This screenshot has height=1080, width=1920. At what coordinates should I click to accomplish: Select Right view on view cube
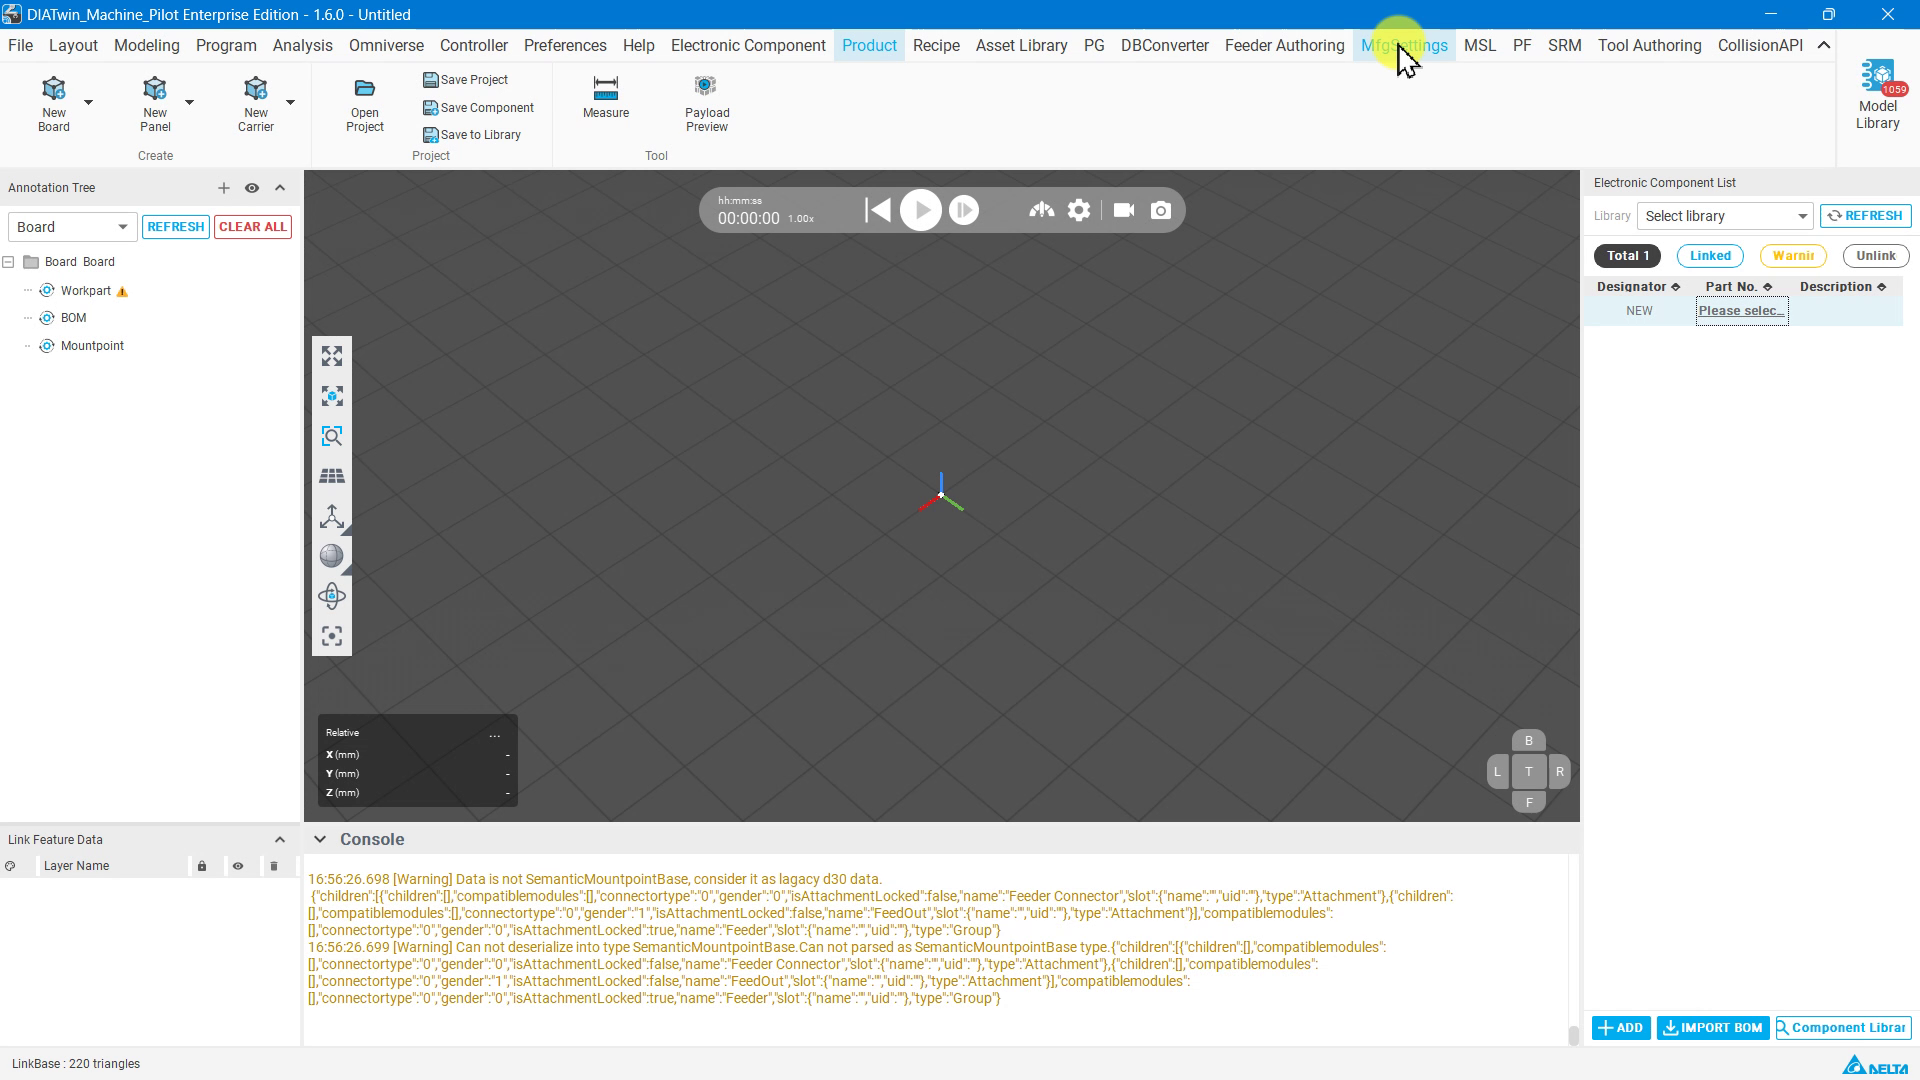pos(1559,771)
